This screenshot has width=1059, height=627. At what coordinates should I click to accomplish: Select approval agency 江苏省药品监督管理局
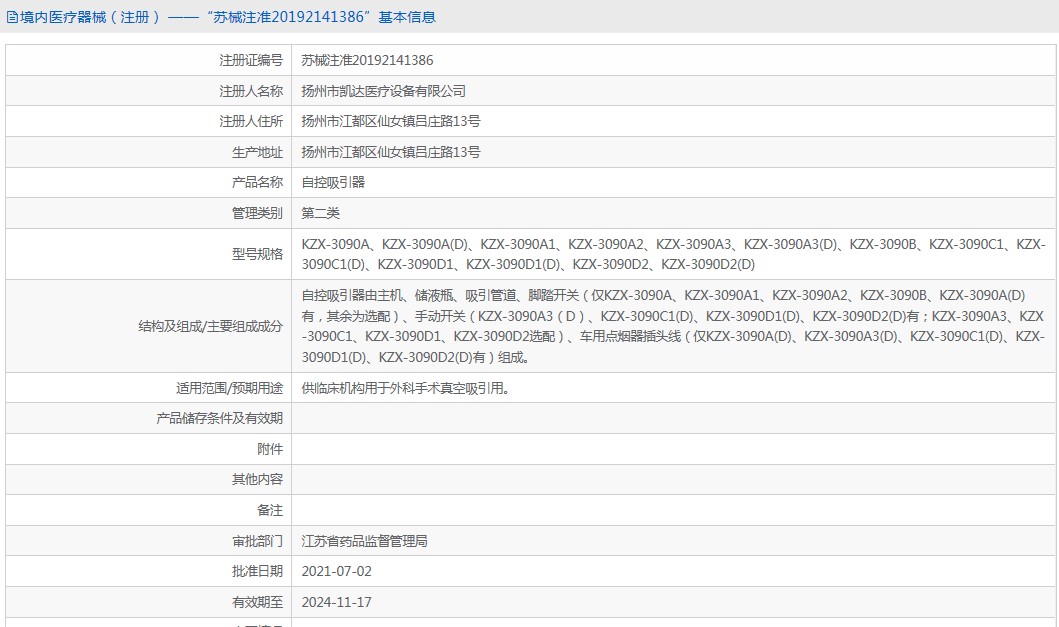pyautogui.click(x=365, y=541)
